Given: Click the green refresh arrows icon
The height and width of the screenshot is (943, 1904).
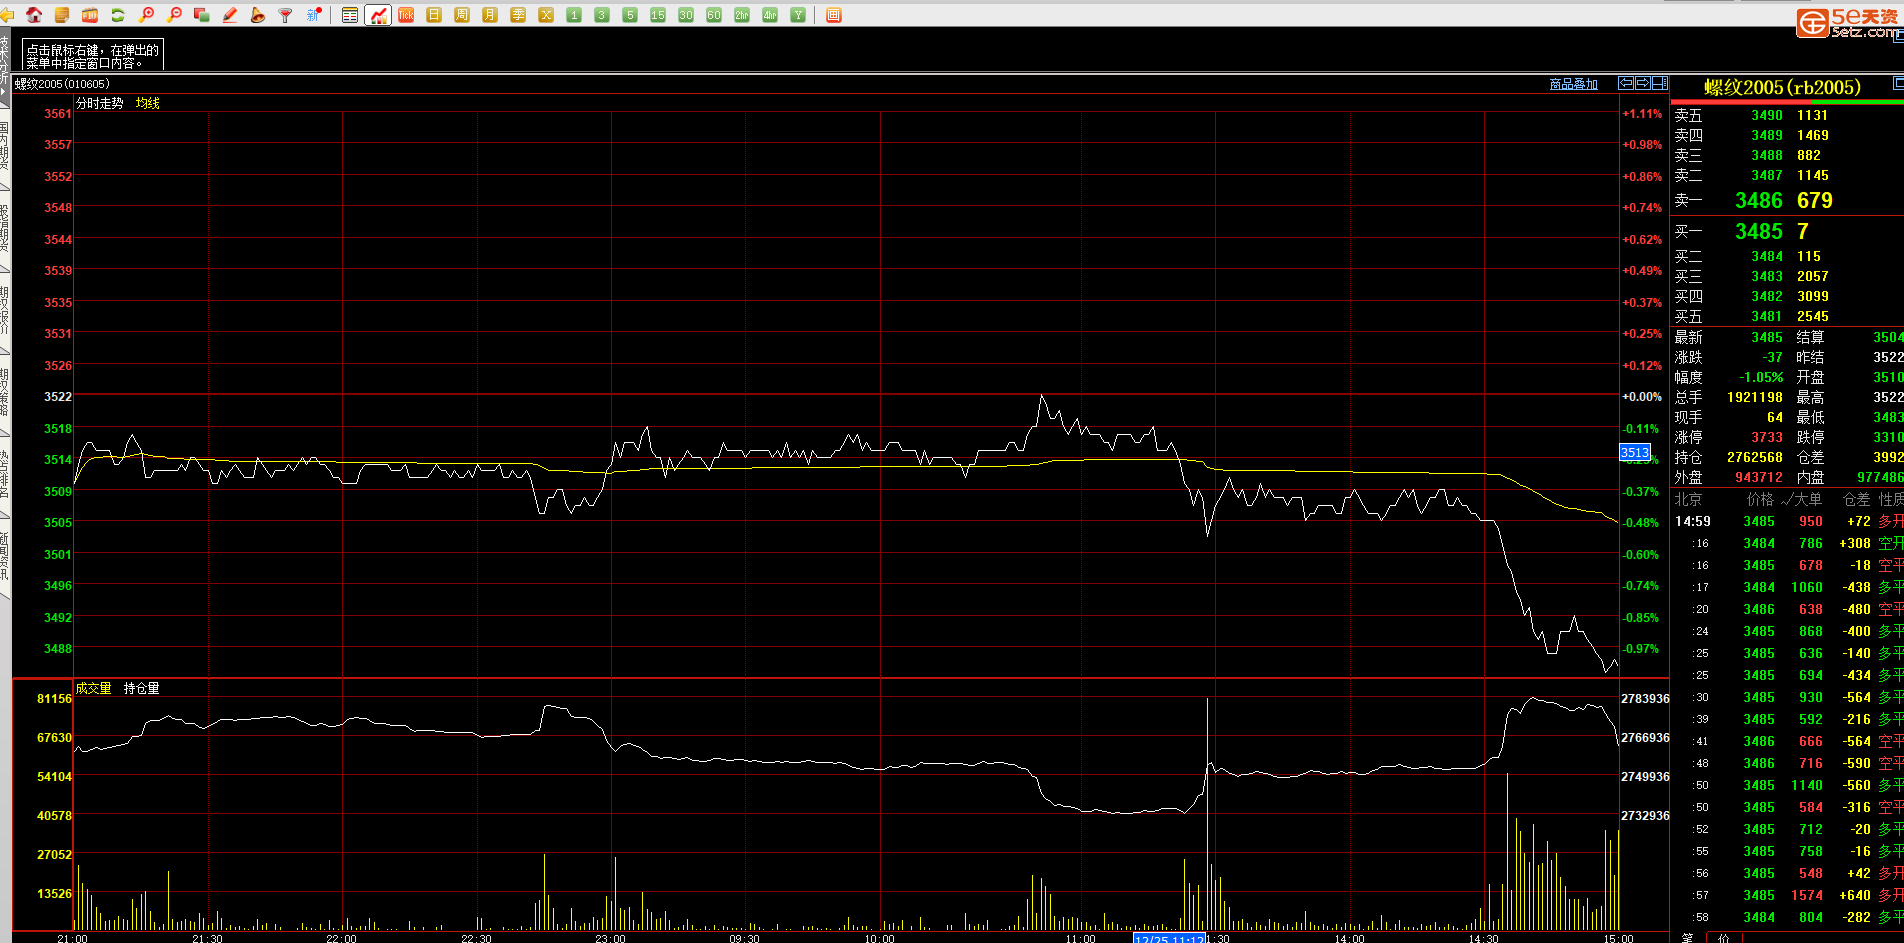Looking at the screenshot, I should [118, 15].
